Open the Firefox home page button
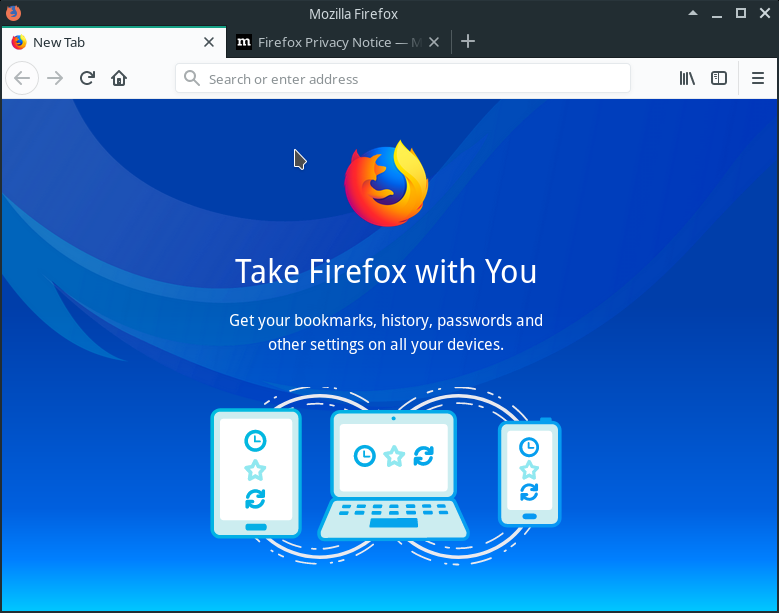This screenshot has width=779, height=613. pos(119,78)
